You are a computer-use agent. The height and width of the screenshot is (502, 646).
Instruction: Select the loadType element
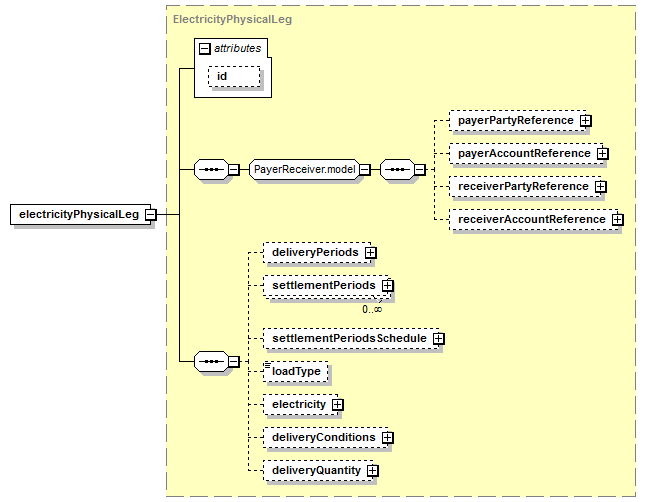pos(296,371)
